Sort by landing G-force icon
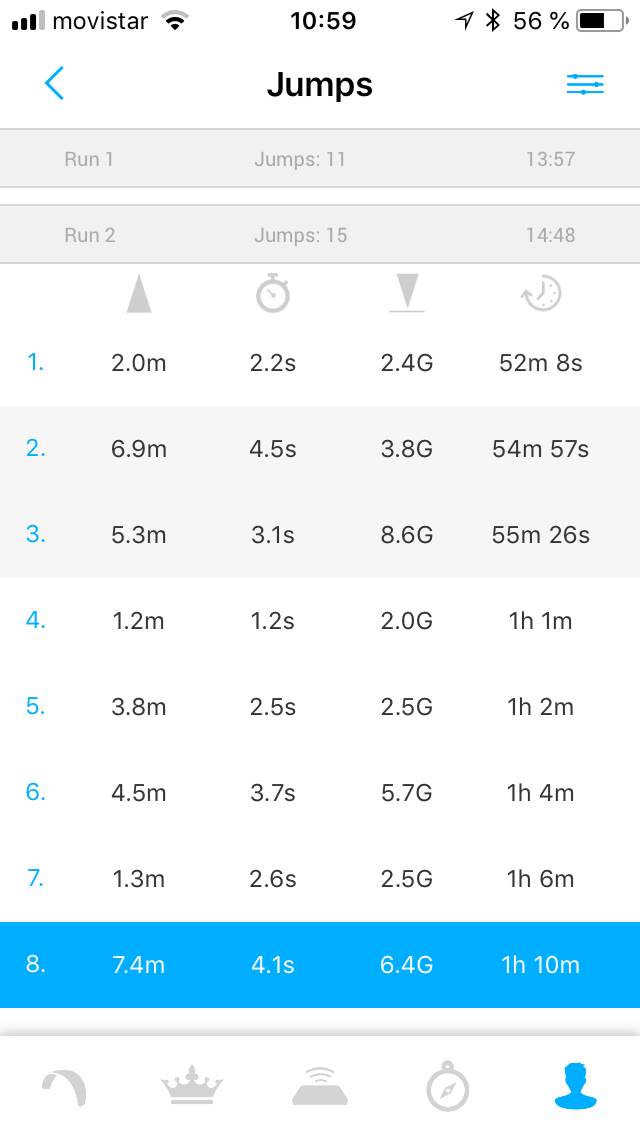 click(x=406, y=294)
